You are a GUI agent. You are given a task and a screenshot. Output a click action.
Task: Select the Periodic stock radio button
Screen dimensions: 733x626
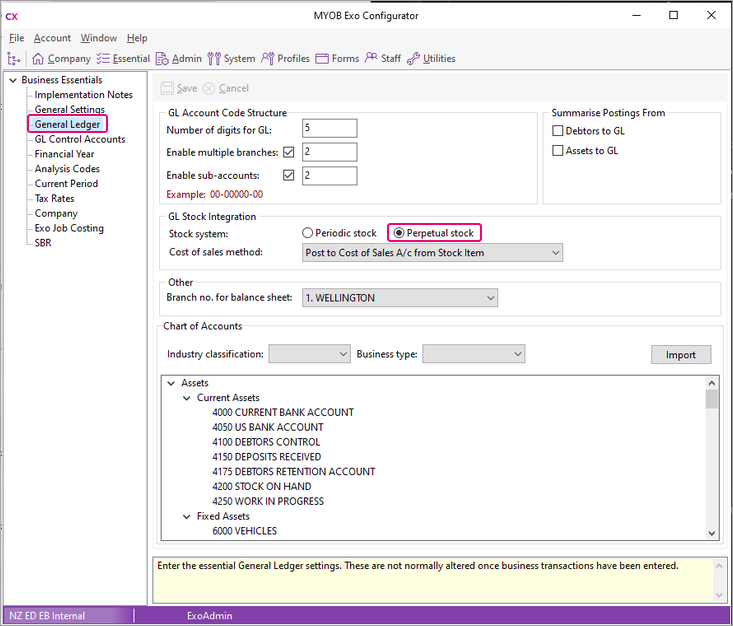pos(308,233)
